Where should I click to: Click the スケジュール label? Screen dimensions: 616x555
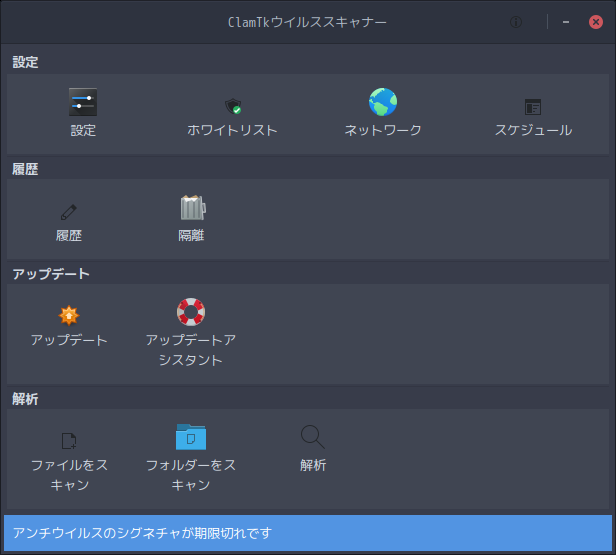[533, 130]
